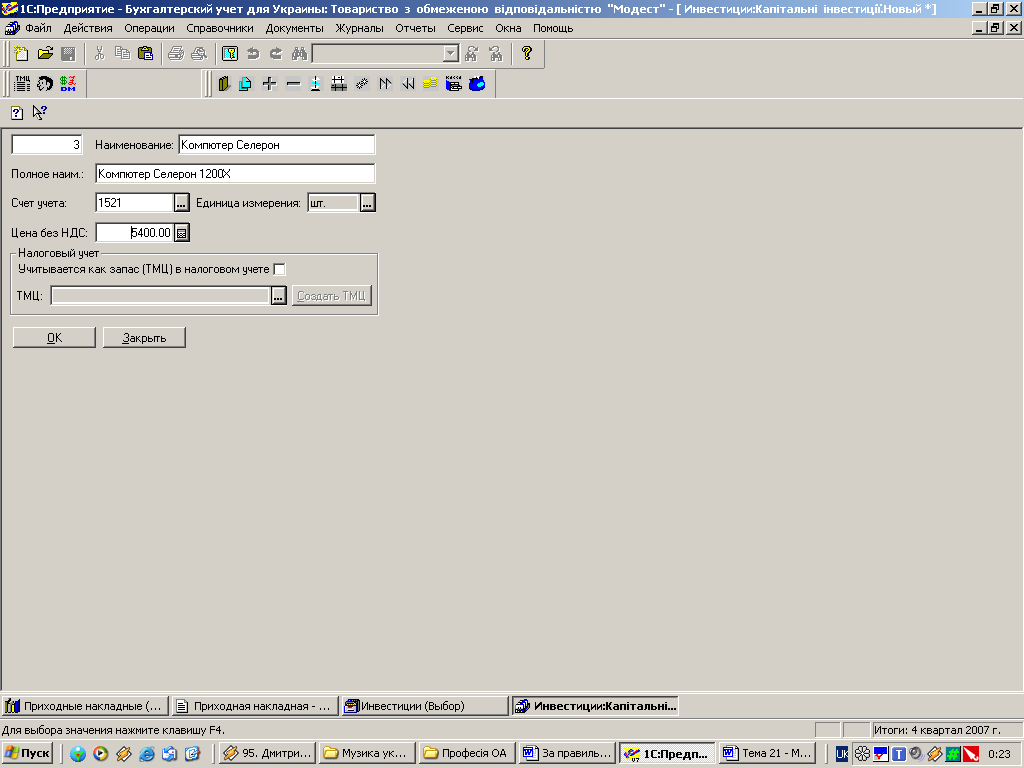Viewport: 1024px width, 768px height.
Task: Open the Действия menu
Action: 88,28
